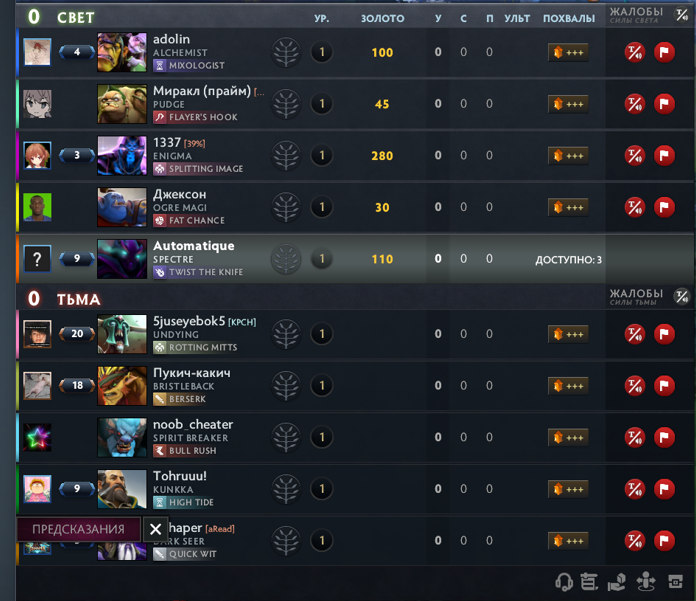Open the scroll list icon in bottom bar
The image size is (696, 601).
(x=589, y=581)
